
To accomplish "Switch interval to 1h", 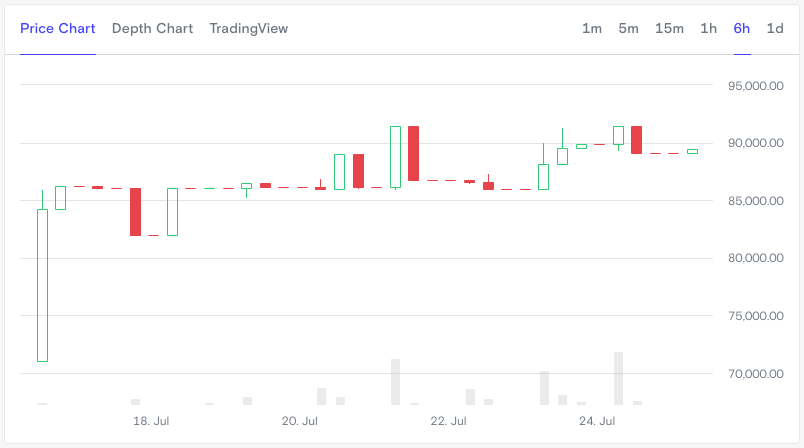I will coord(709,28).
